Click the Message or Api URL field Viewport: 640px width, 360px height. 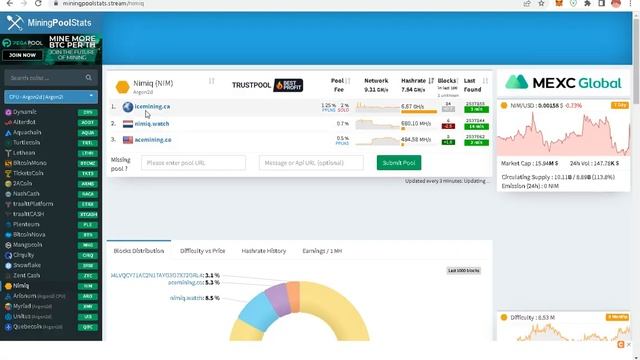click(311, 163)
